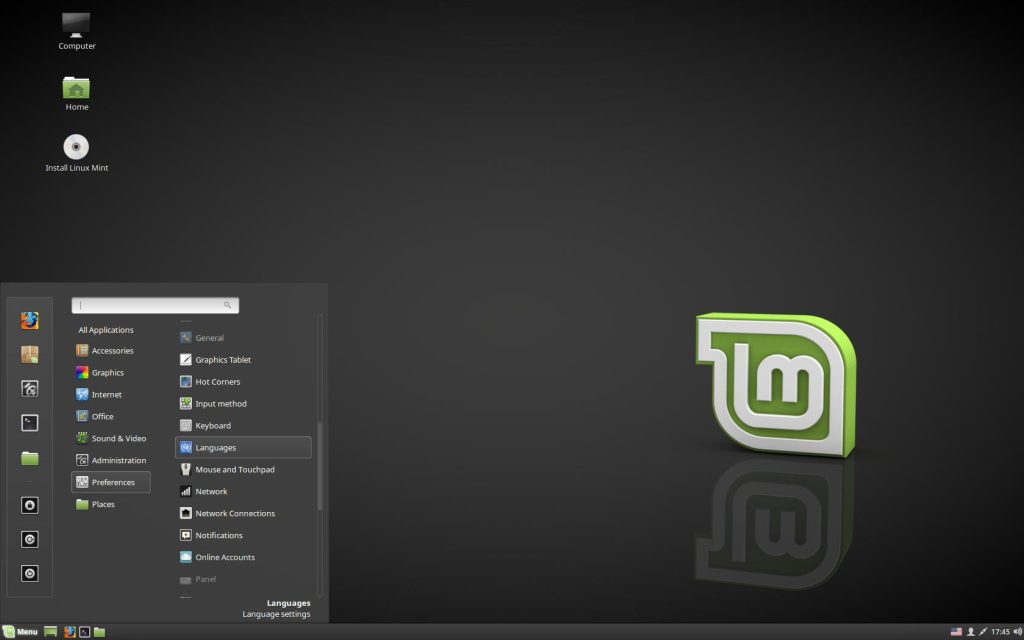Click the Quit power icon in menu sidebar
The image size is (1024, 640).
[30, 574]
